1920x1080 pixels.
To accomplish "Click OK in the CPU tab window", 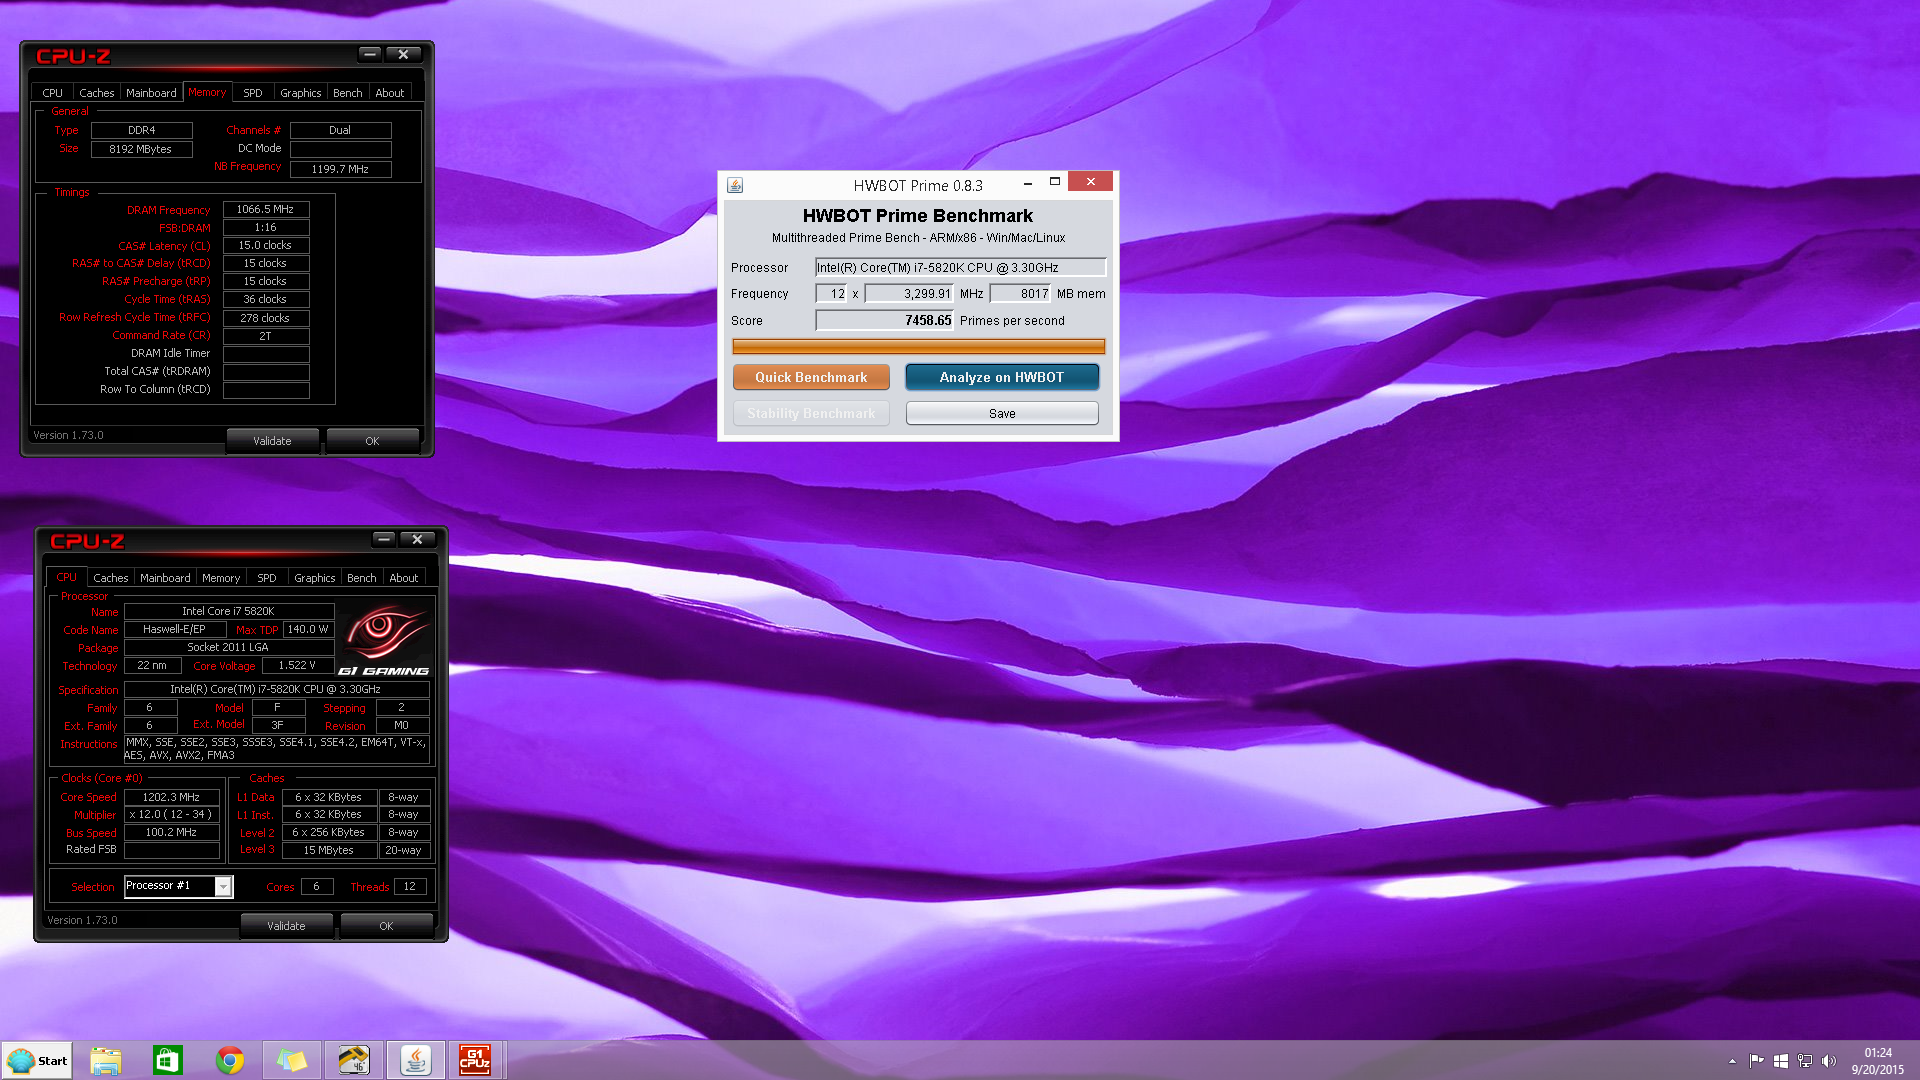I will [386, 926].
